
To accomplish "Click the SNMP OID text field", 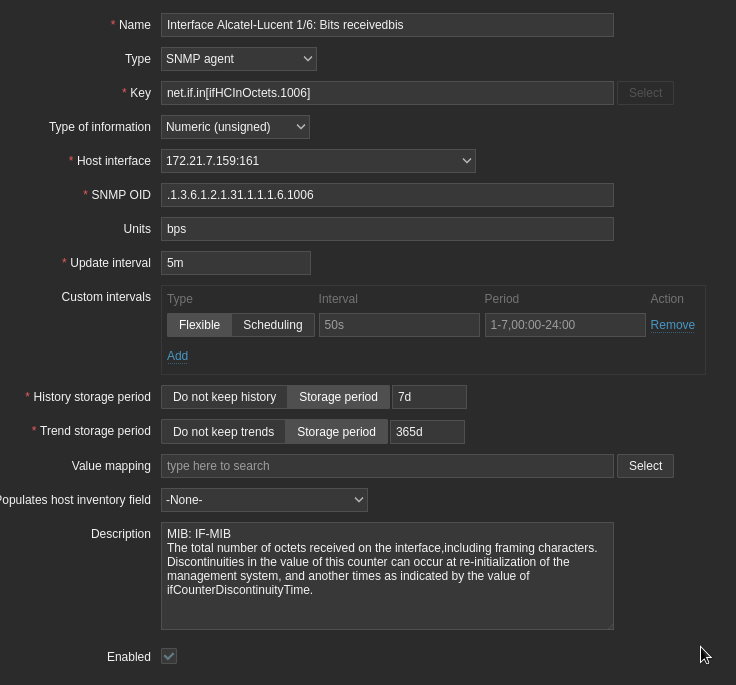I will [387, 195].
